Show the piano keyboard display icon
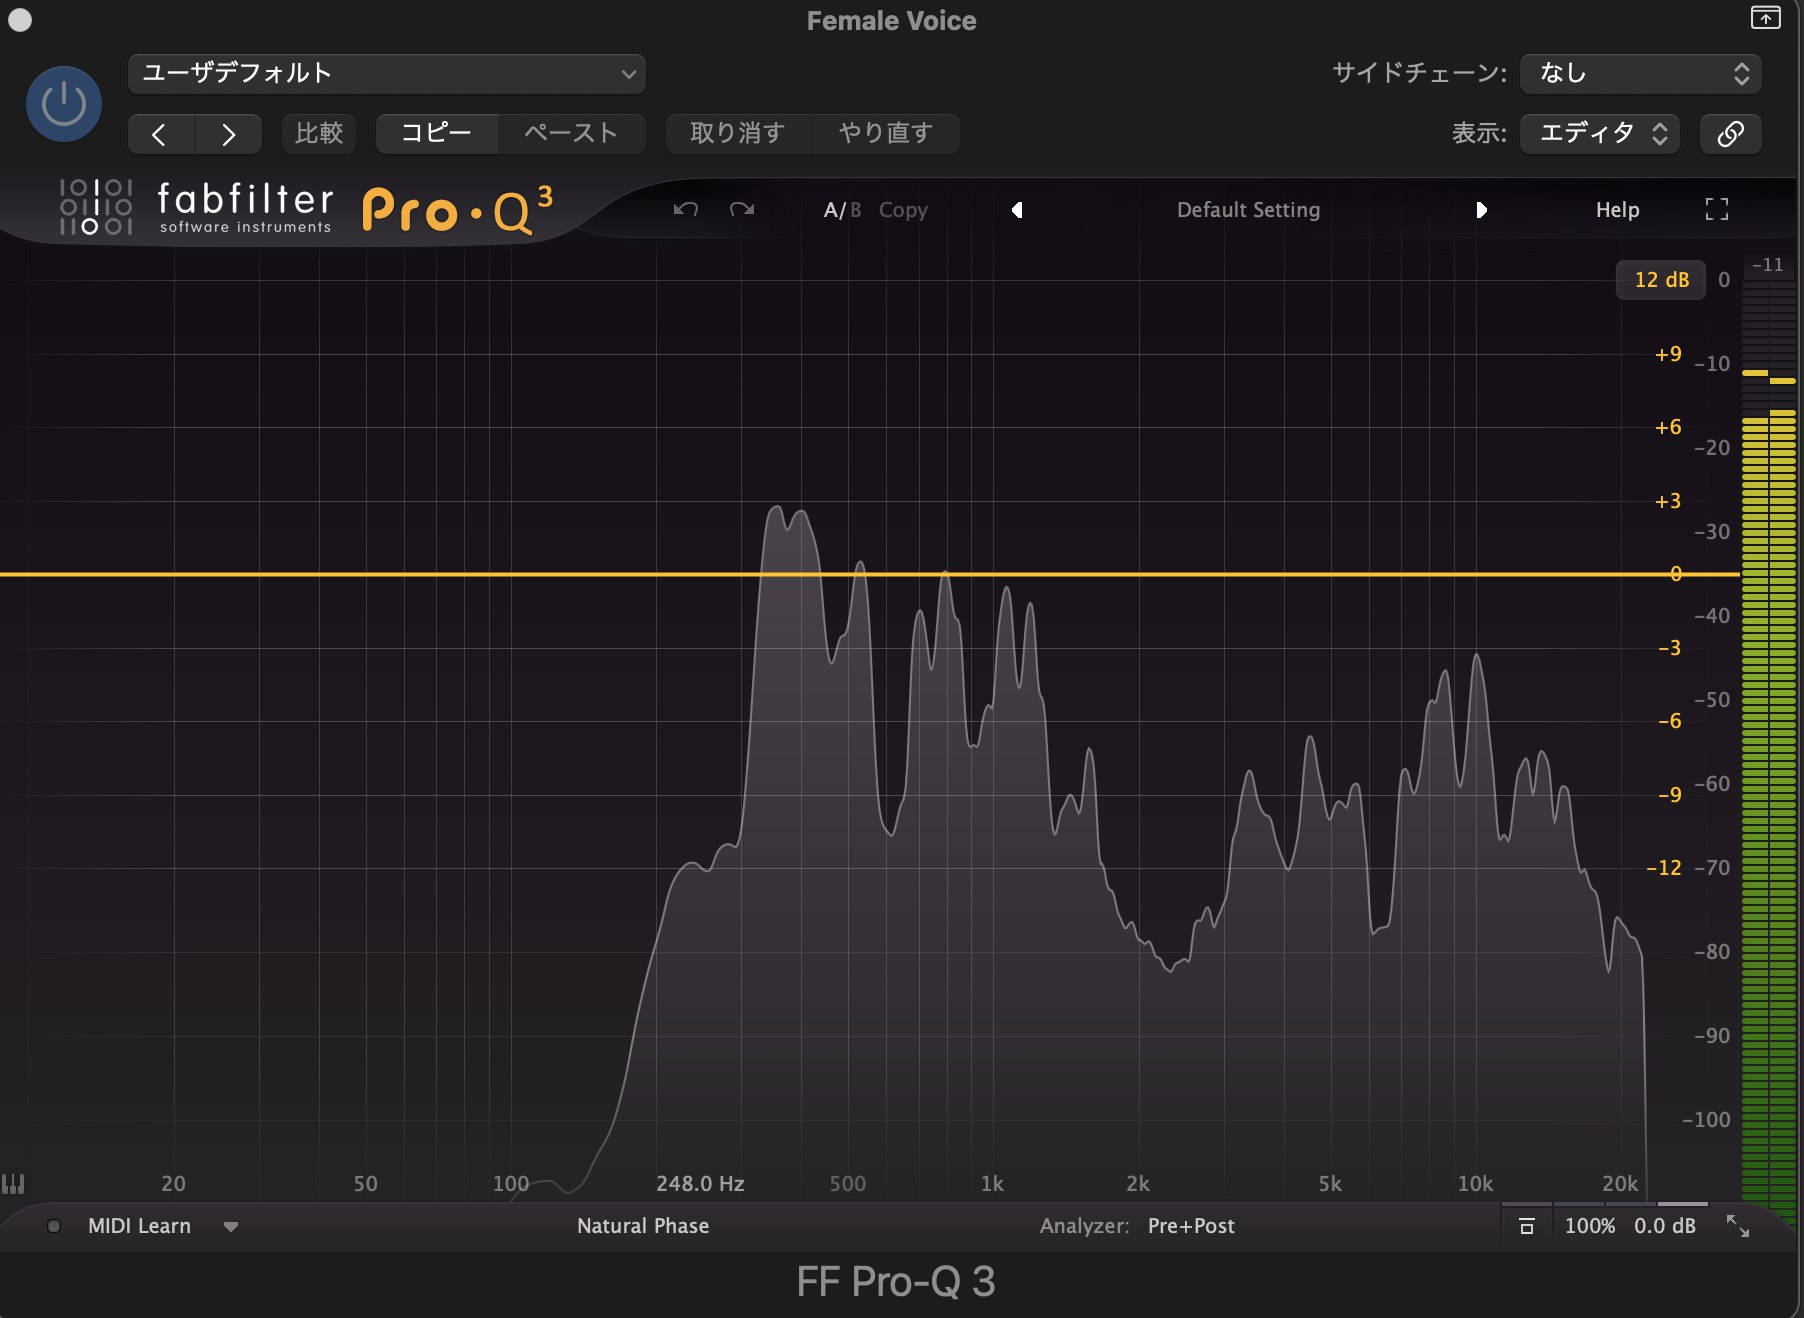This screenshot has height=1318, width=1804. coord(13,1184)
